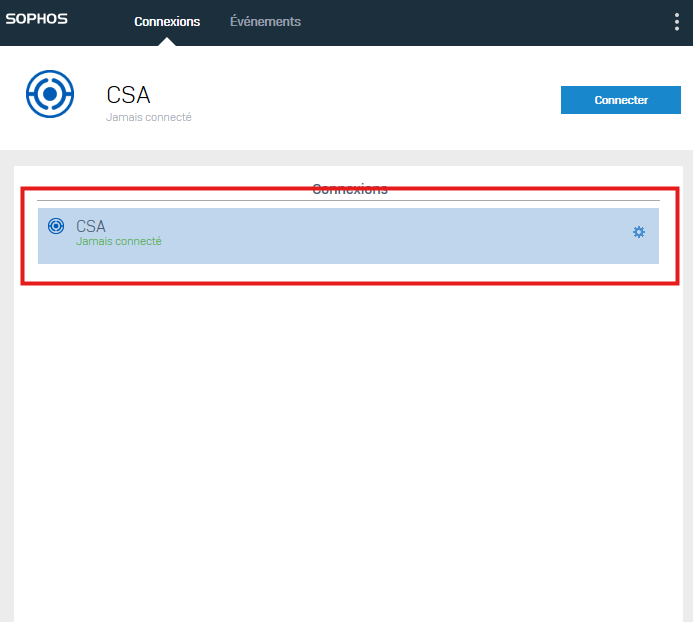Click the Sophos logo
693x622 pixels.
pos(37,19)
